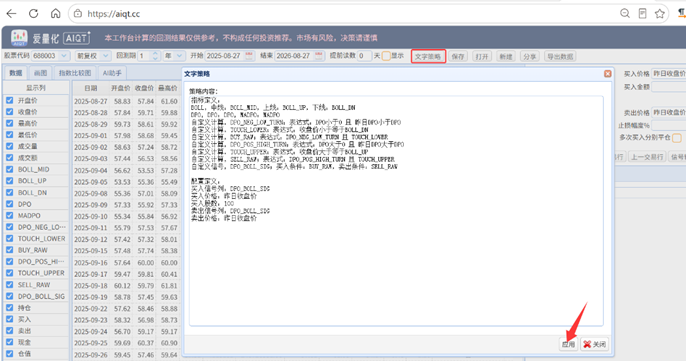
Task: Open the stock code 688003 dropdown
Action: pos(64,56)
